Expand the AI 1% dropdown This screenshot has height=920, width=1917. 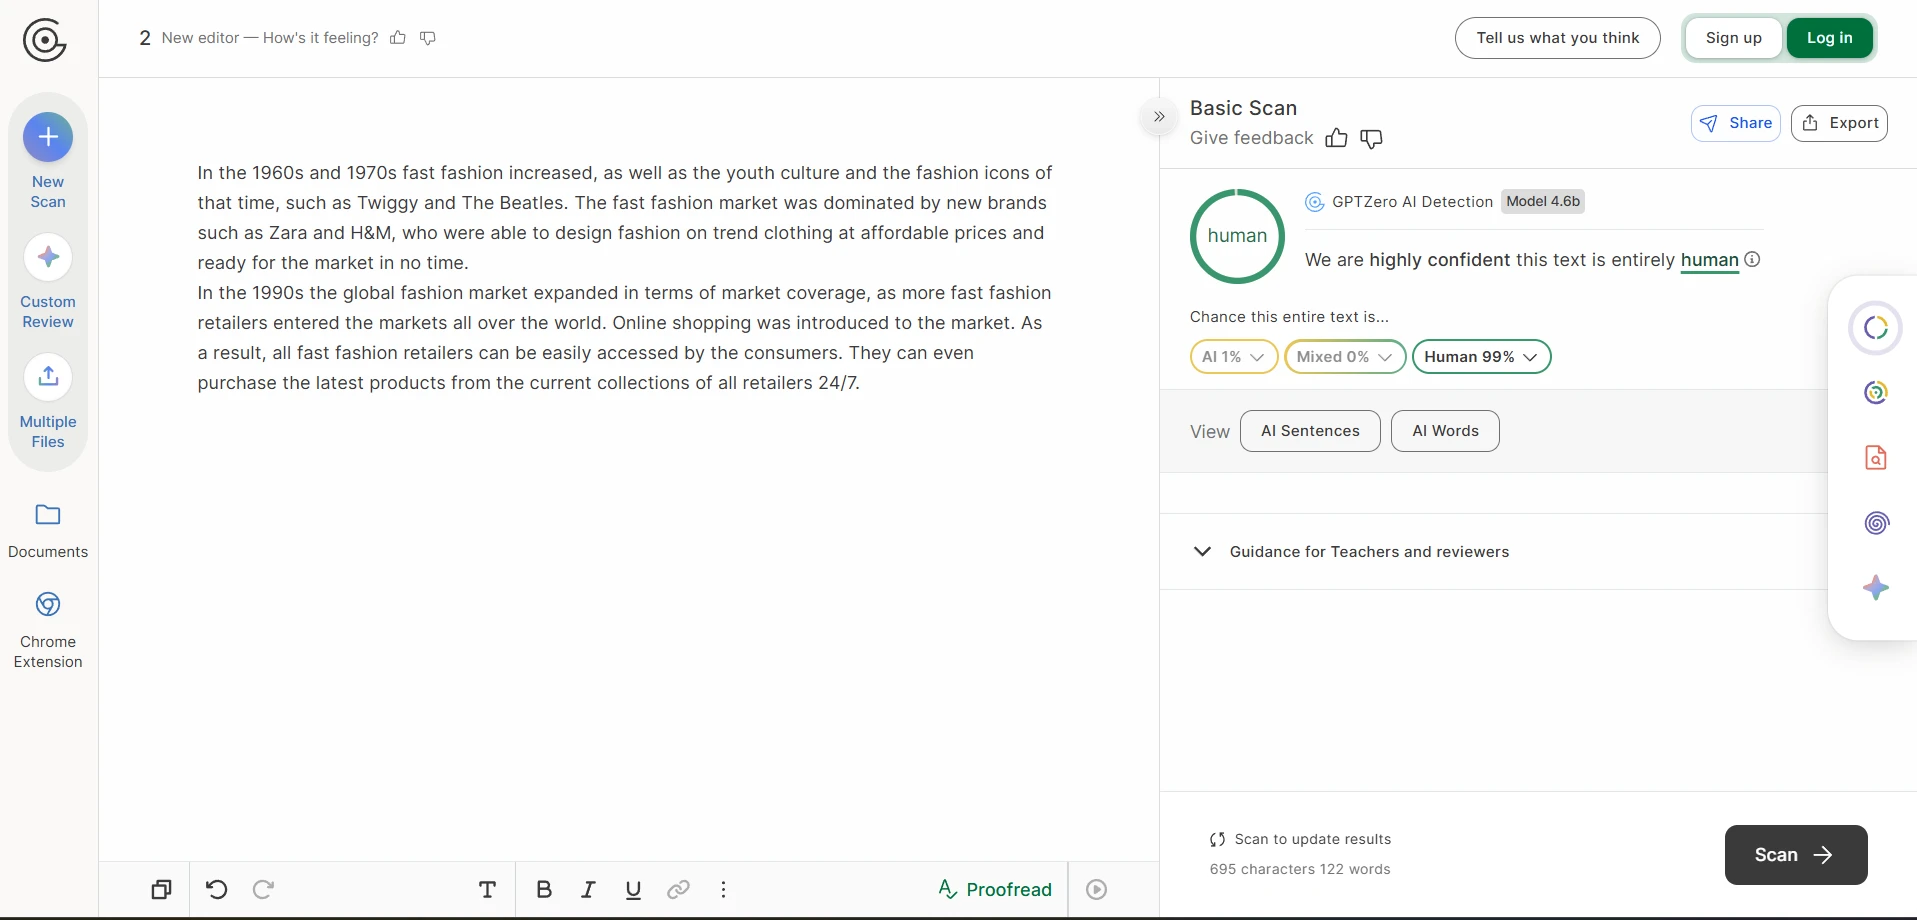click(x=1234, y=357)
